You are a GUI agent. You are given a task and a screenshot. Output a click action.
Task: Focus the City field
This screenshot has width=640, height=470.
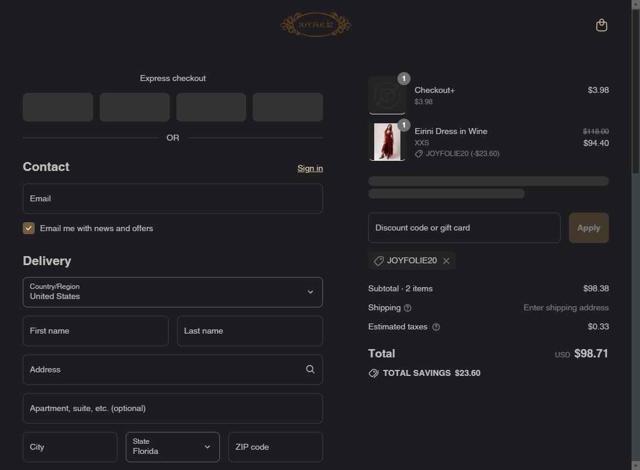point(70,447)
